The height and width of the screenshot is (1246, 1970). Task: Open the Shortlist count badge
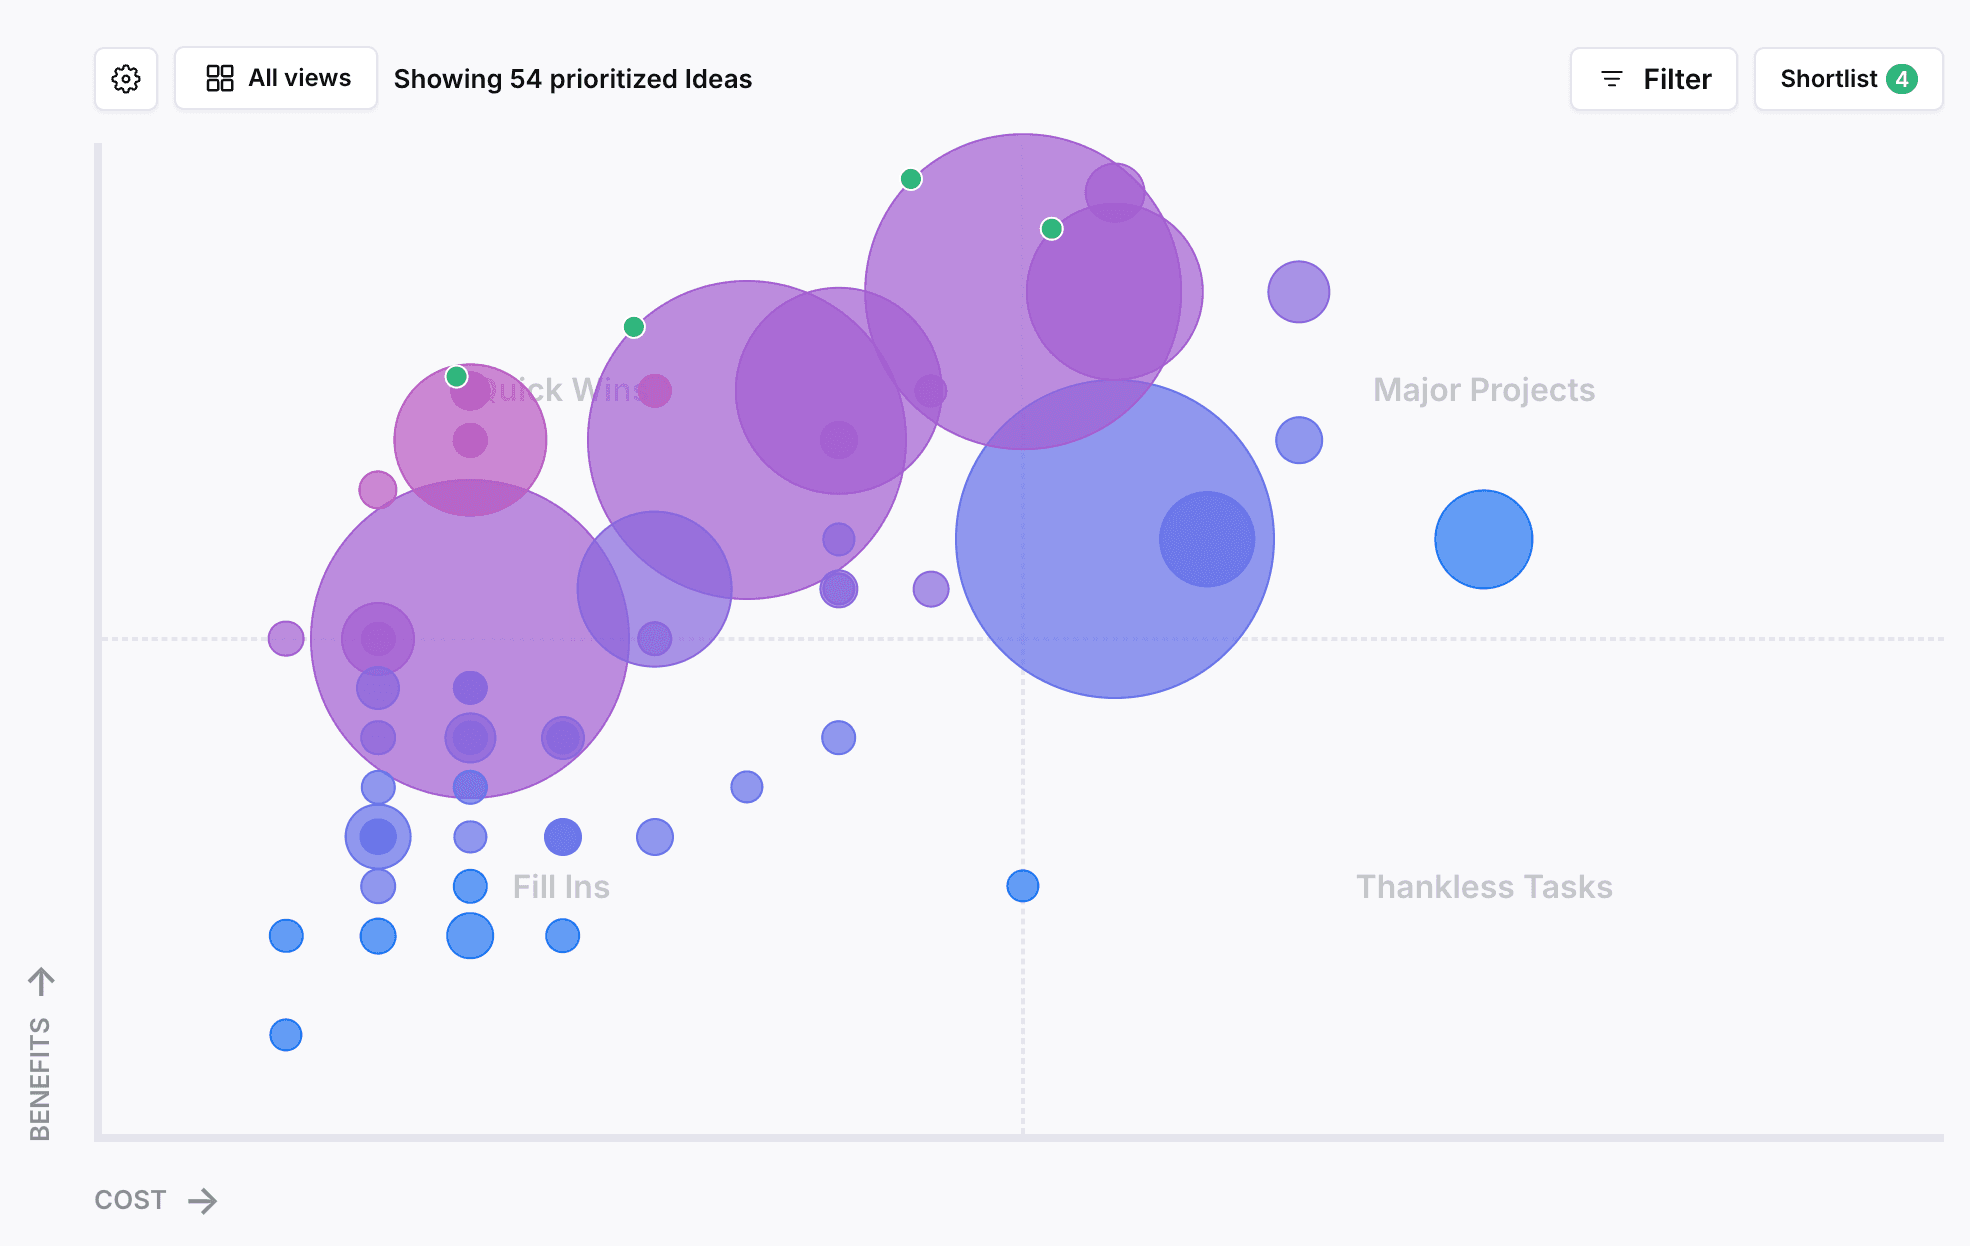coord(1902,79)
